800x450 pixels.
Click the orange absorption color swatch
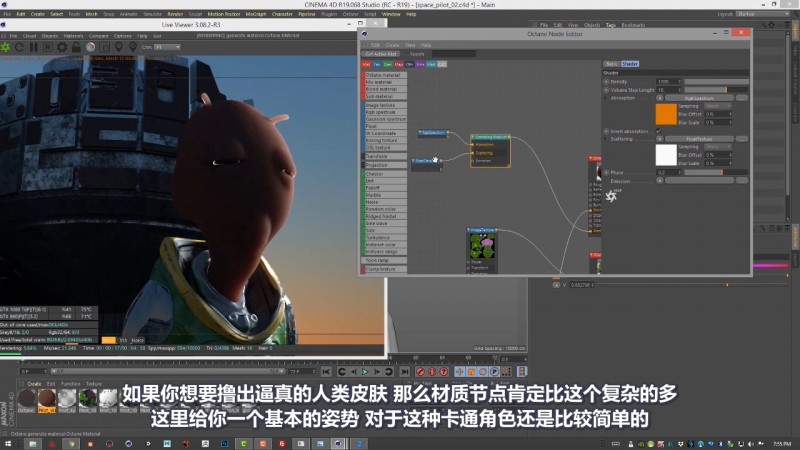[666, 114]
